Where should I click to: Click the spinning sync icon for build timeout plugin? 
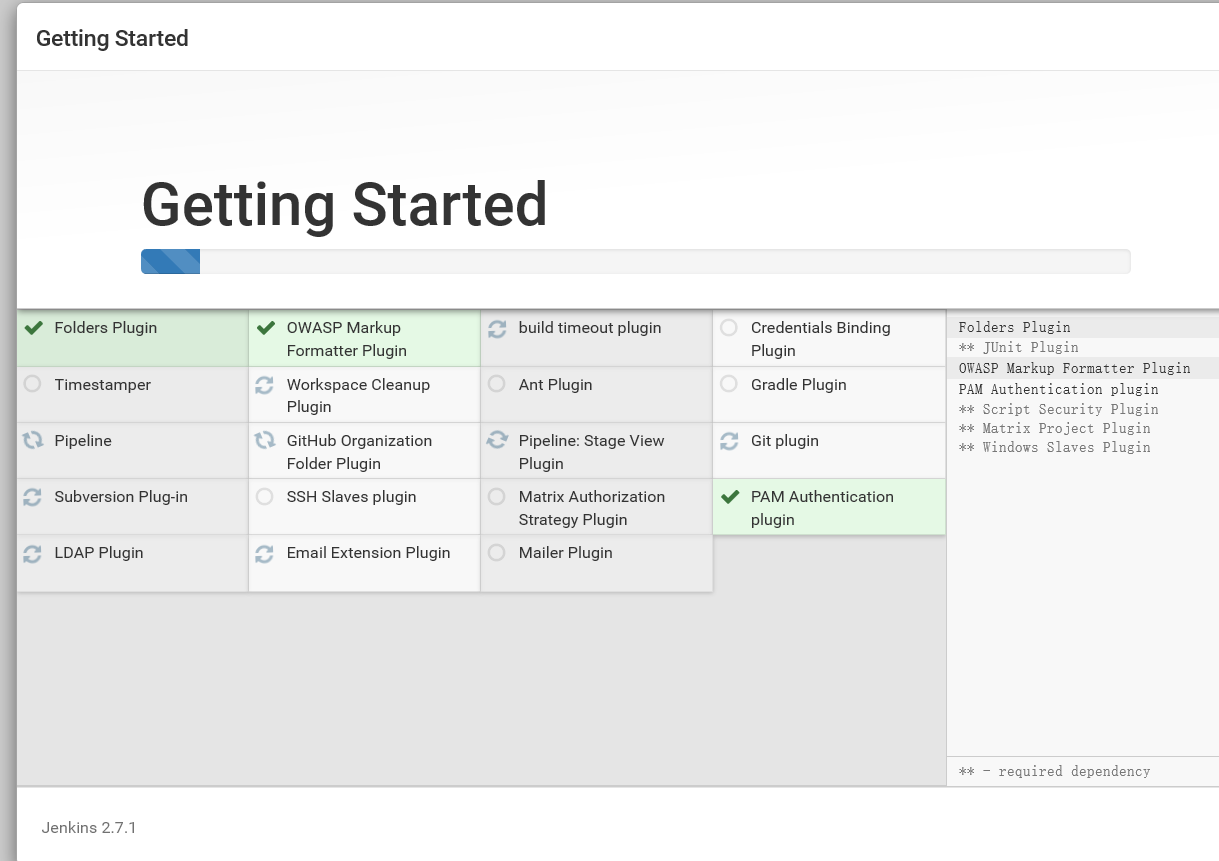click(x=497, y=328)
